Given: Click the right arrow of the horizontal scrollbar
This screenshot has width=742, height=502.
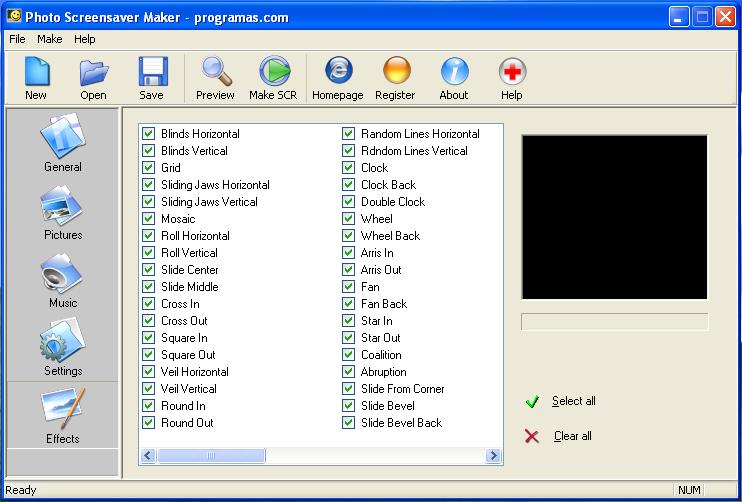Looking at the screenshot, I should tap(494, 456).
